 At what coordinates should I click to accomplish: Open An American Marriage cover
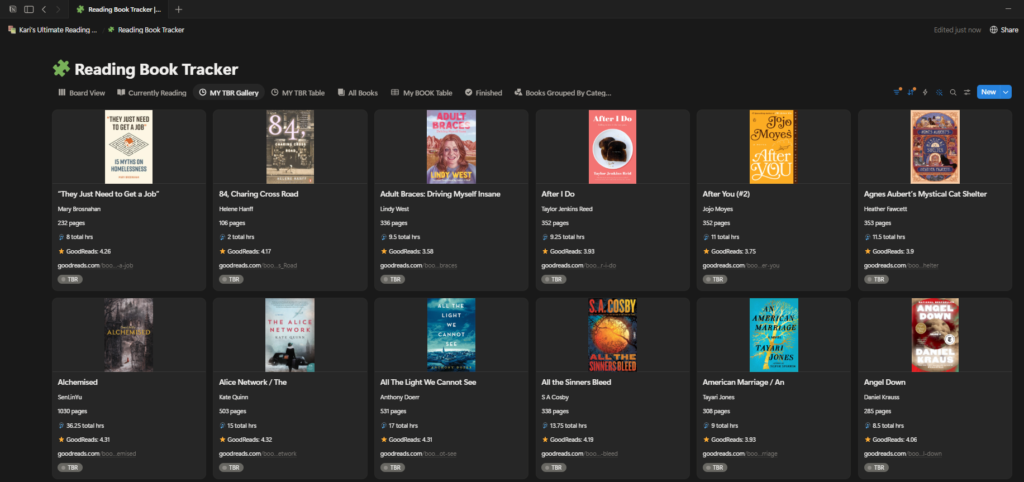click(774, 335)
